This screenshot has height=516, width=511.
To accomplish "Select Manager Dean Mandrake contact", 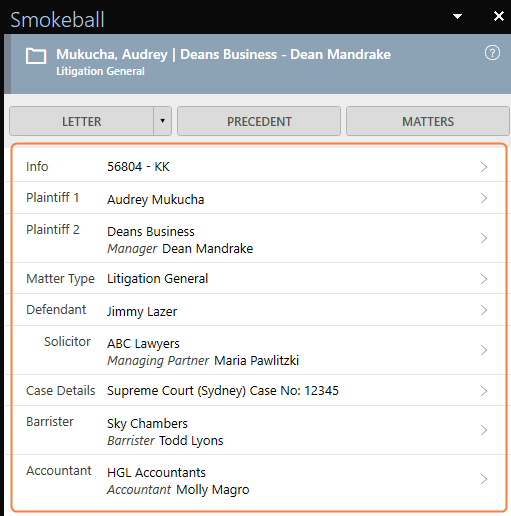I will pyautogui.click(x=180, y=249).
